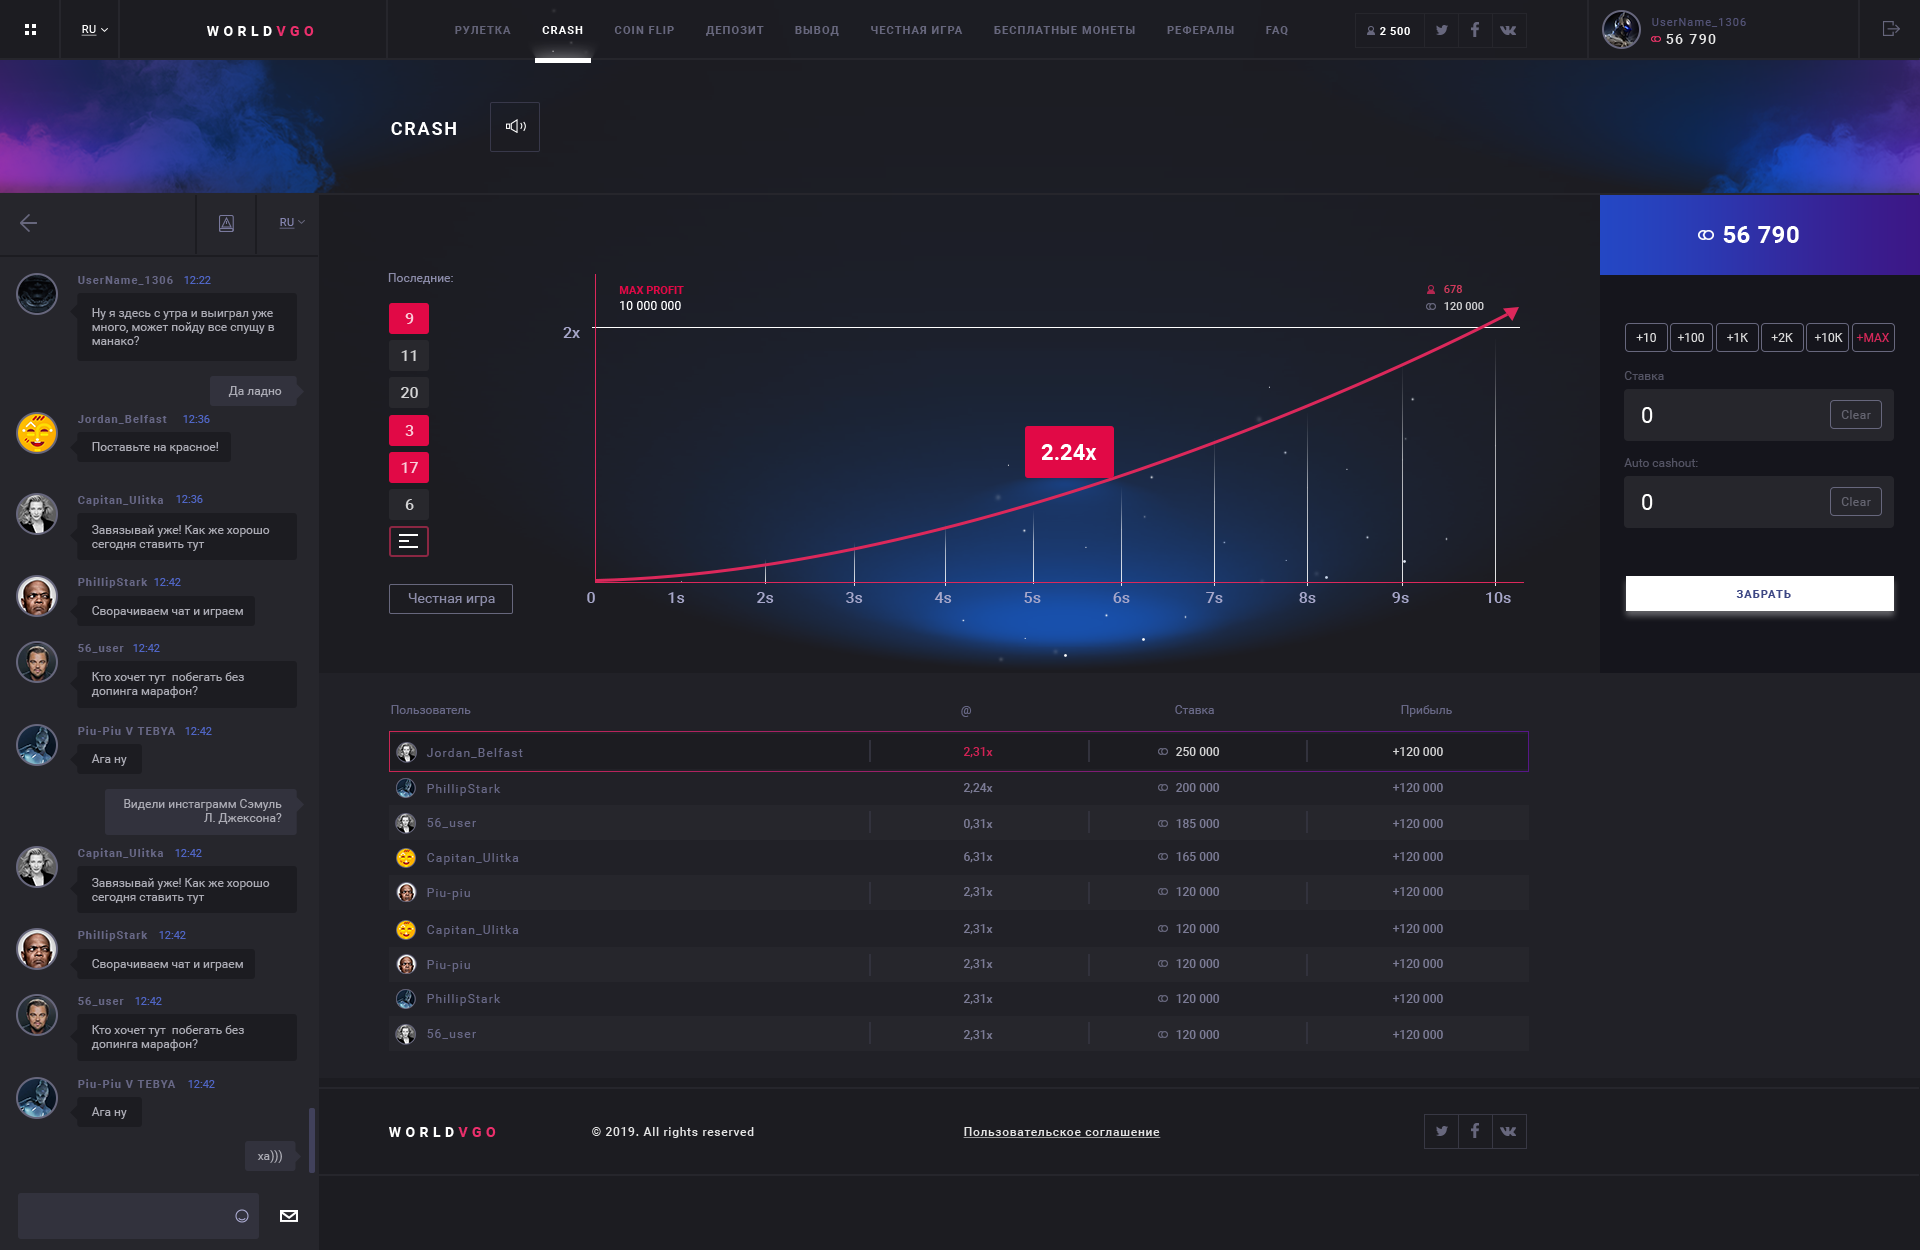Click the online players count 678 indicator

pyautogui.click(x=1447, y=288)
